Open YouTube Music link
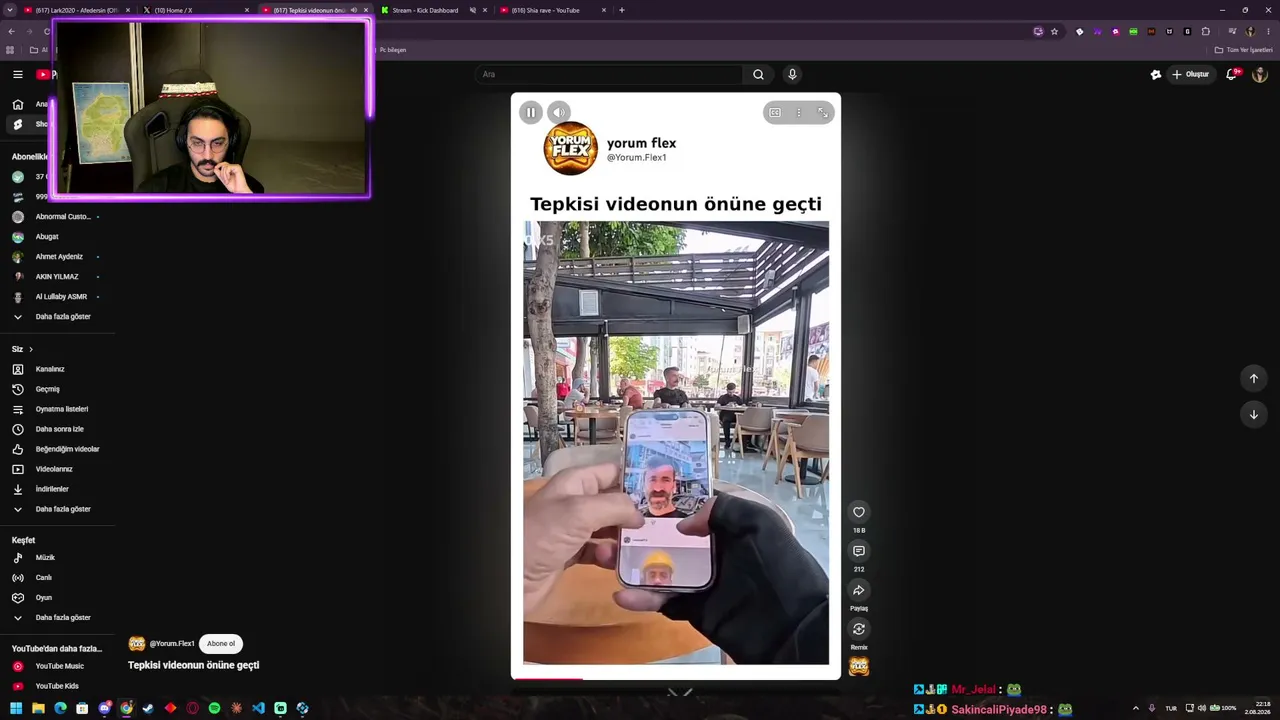 tap(60, 666)
